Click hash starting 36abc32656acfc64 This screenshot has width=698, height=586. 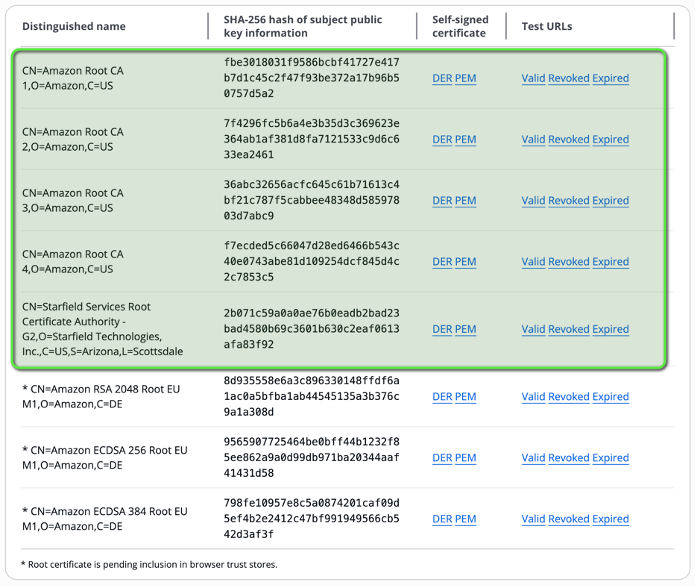(313, 201)
